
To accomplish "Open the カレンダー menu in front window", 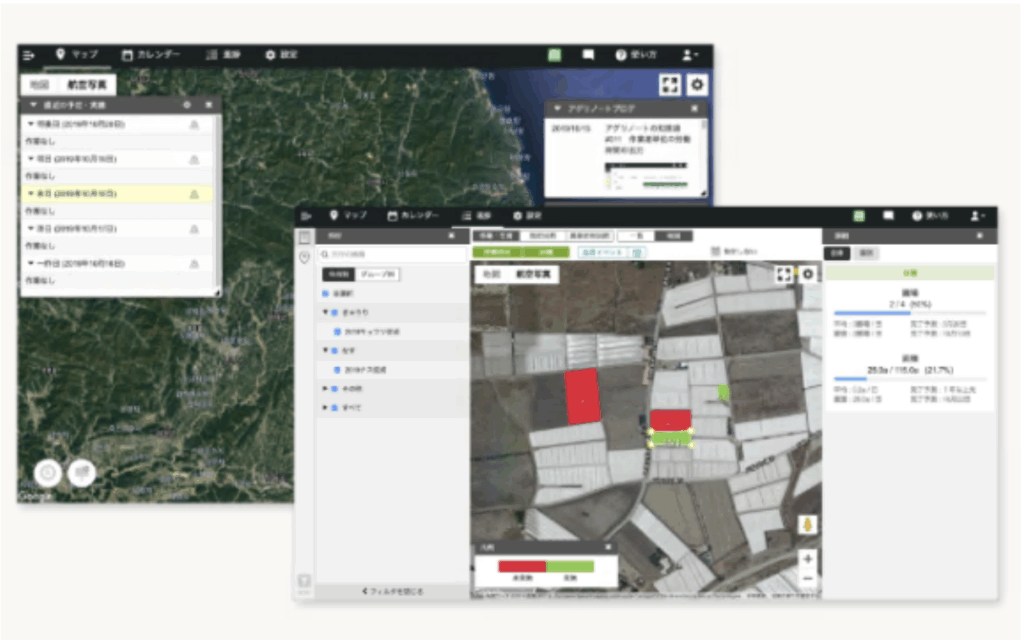I will 413,216.
